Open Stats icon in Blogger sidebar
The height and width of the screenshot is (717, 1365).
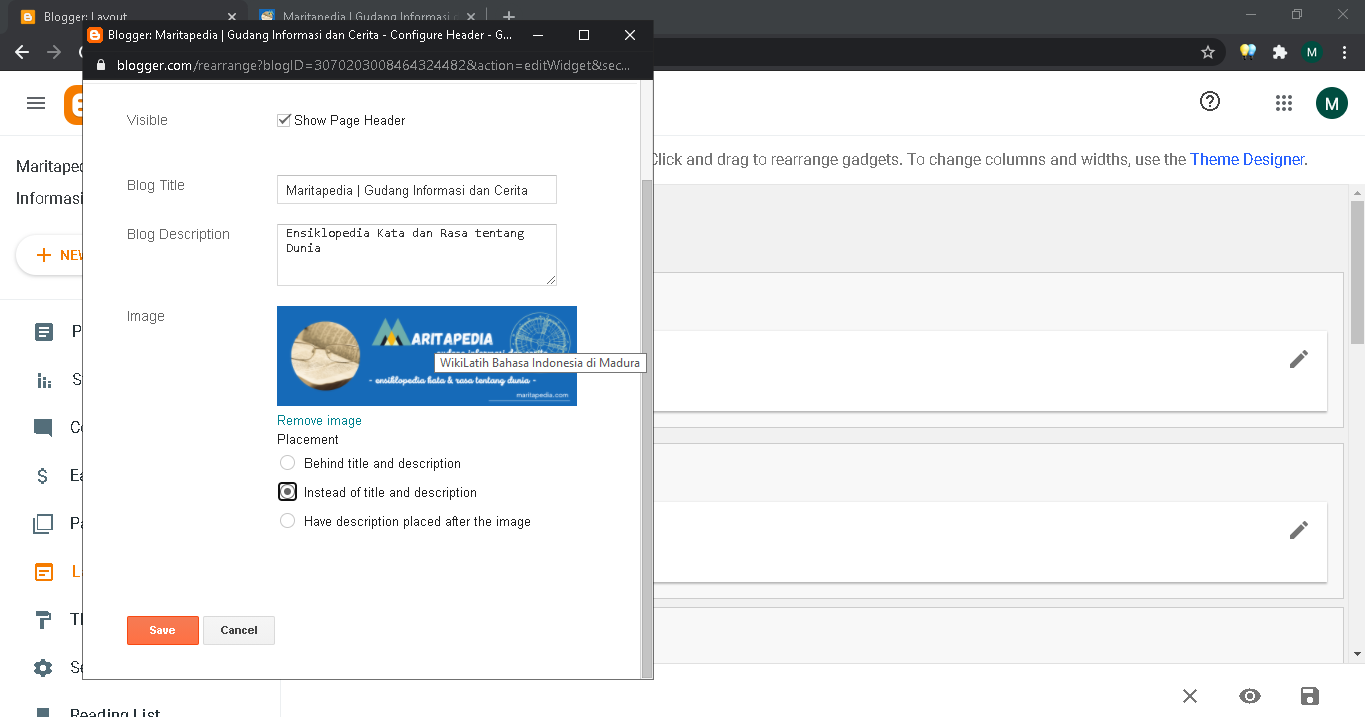[44, 380]
